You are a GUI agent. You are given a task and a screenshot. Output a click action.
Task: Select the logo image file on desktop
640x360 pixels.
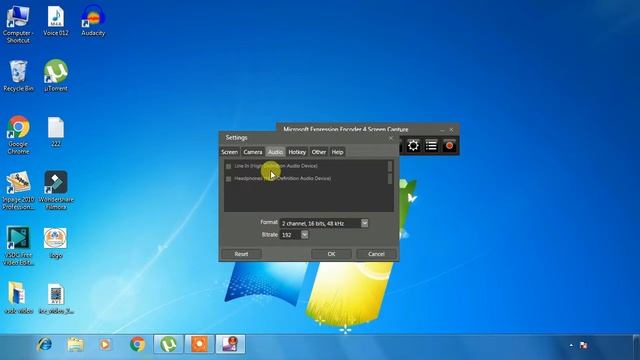point(56,243)
